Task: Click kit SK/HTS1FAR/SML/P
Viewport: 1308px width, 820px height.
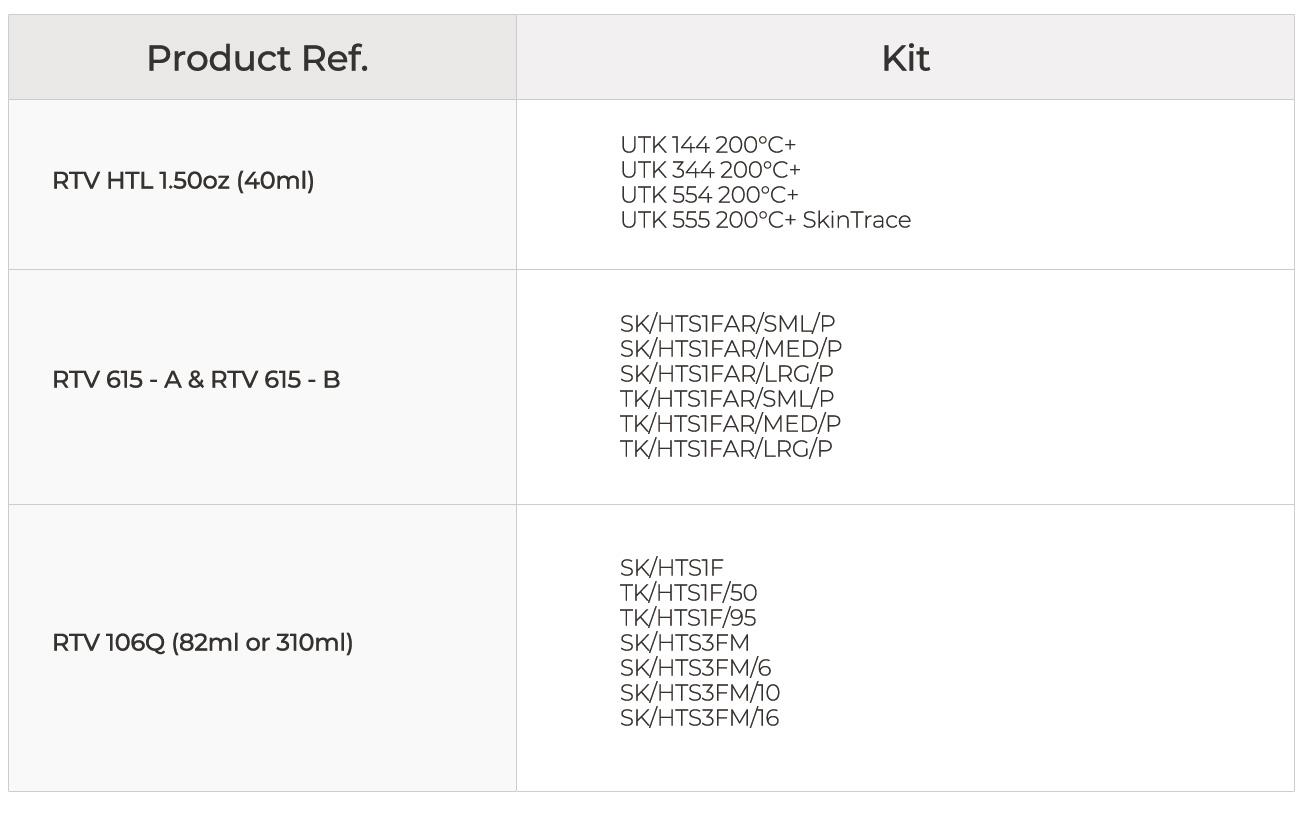Action: pyautogui.click(x=727, y=324)
